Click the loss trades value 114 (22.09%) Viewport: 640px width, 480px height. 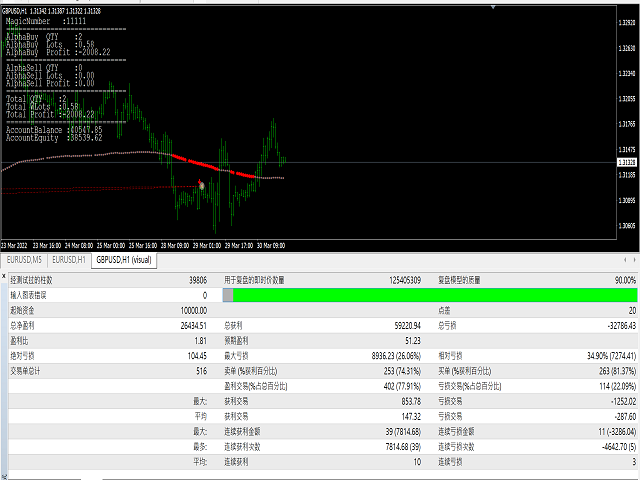tap(618, 386)
